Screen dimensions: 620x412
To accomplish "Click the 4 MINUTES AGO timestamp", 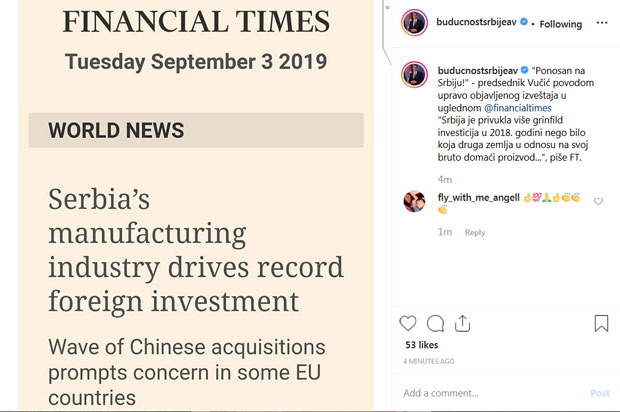I will (x=430, y=361).
